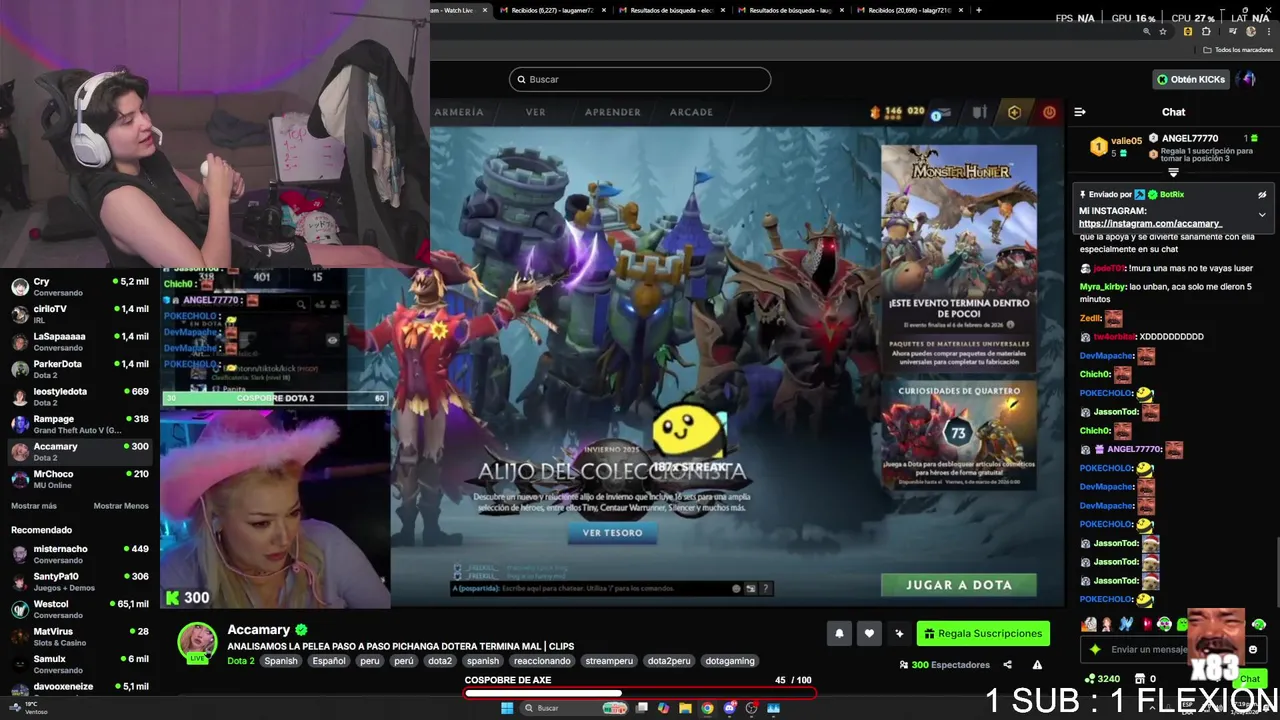Click the Dota 2 category link

(241, 661)
